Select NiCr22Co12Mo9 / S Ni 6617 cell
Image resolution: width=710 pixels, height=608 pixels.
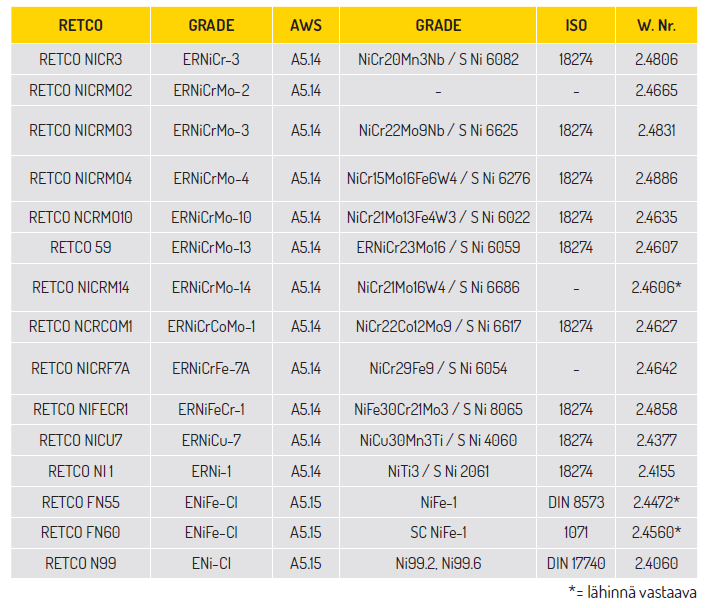tap(438, 326)
